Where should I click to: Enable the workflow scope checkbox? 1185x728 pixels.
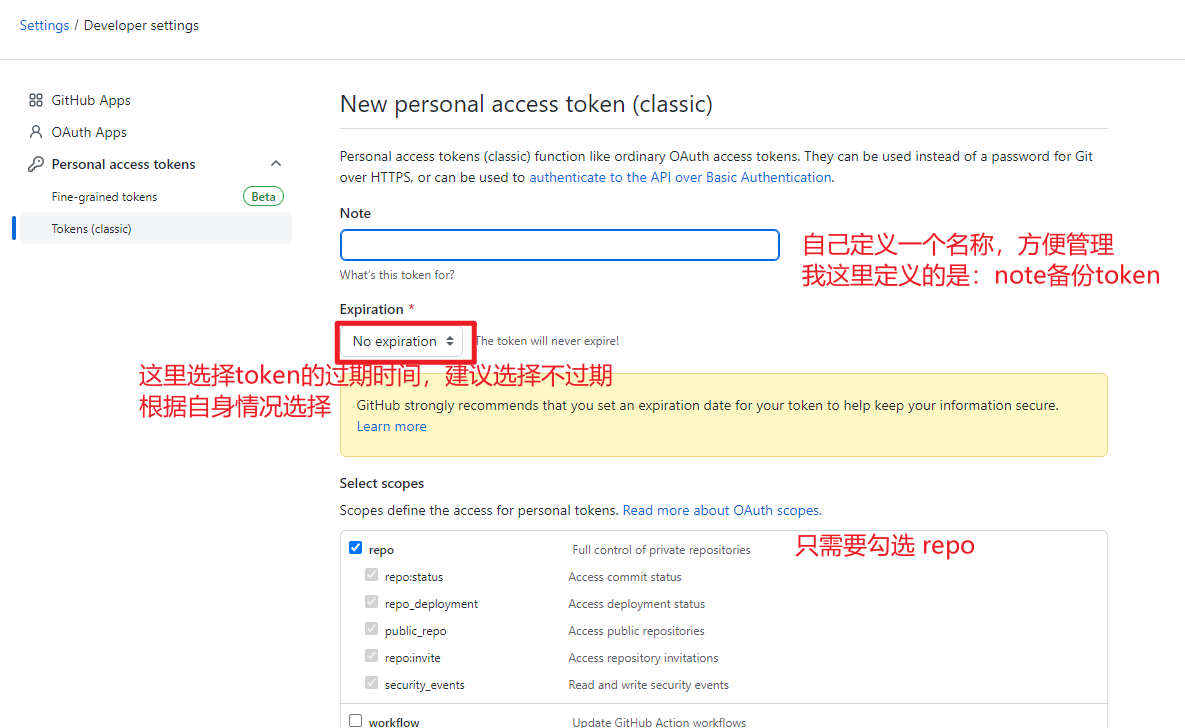[x=355, y=720]
